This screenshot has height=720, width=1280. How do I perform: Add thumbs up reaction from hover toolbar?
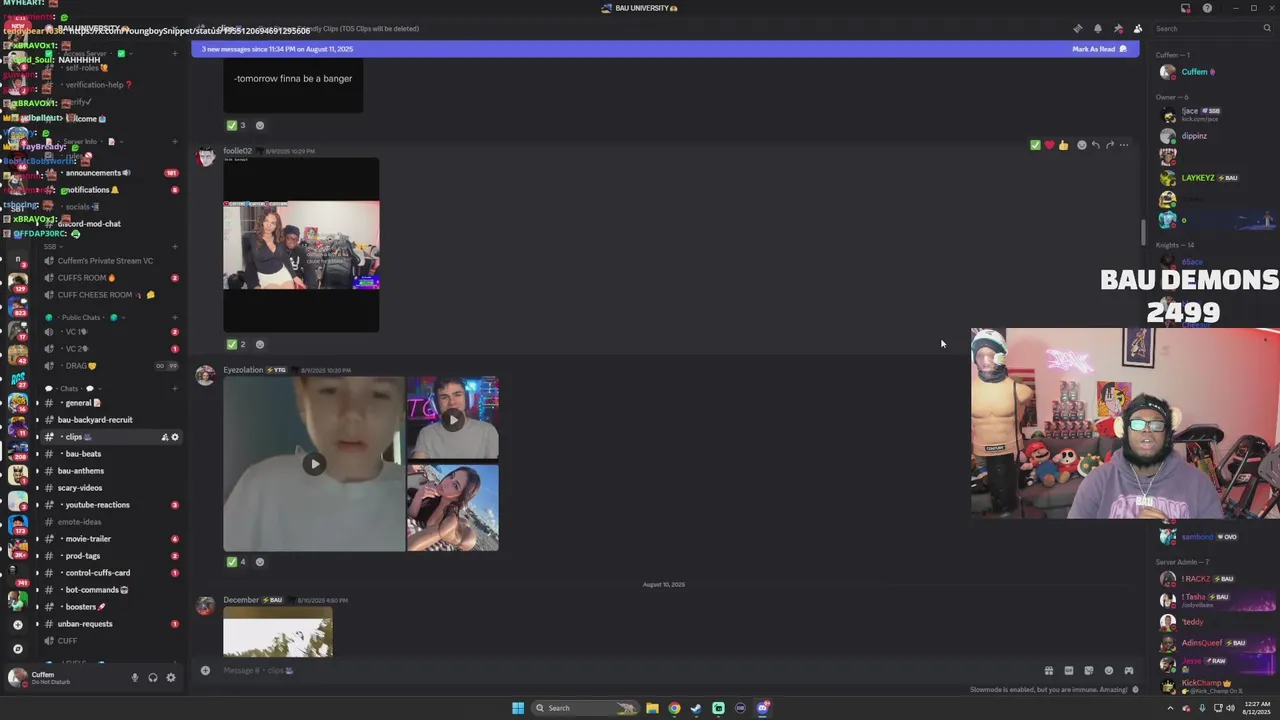1063,145
